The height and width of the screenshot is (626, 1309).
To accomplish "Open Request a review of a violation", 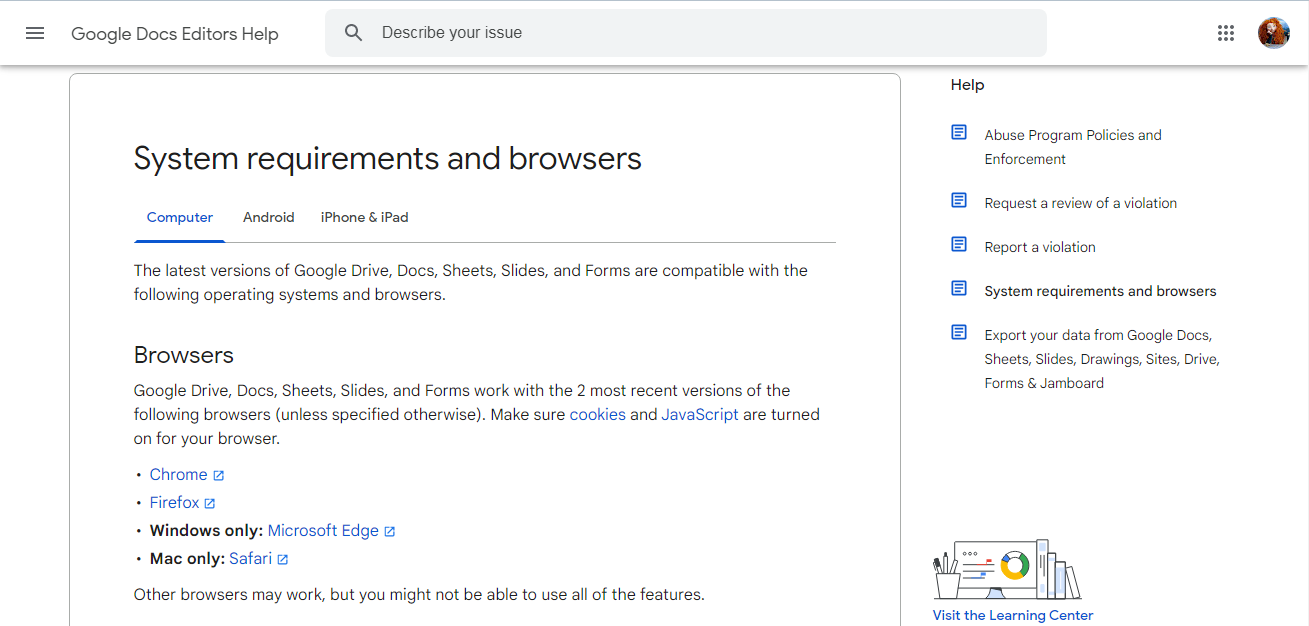I will click(1081, 203).
